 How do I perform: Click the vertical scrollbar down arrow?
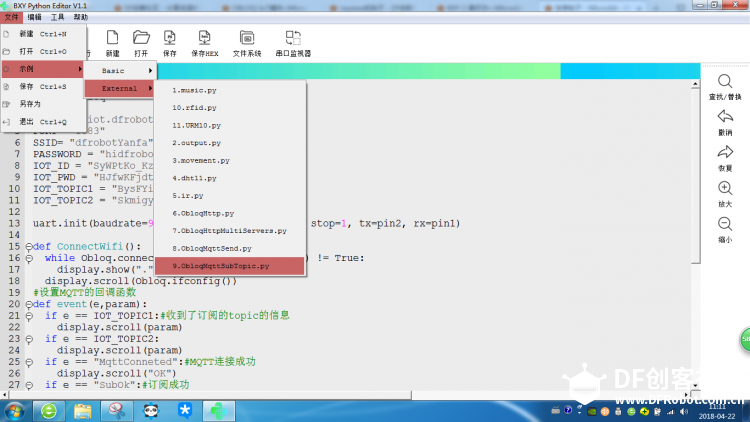coord(695,385)
